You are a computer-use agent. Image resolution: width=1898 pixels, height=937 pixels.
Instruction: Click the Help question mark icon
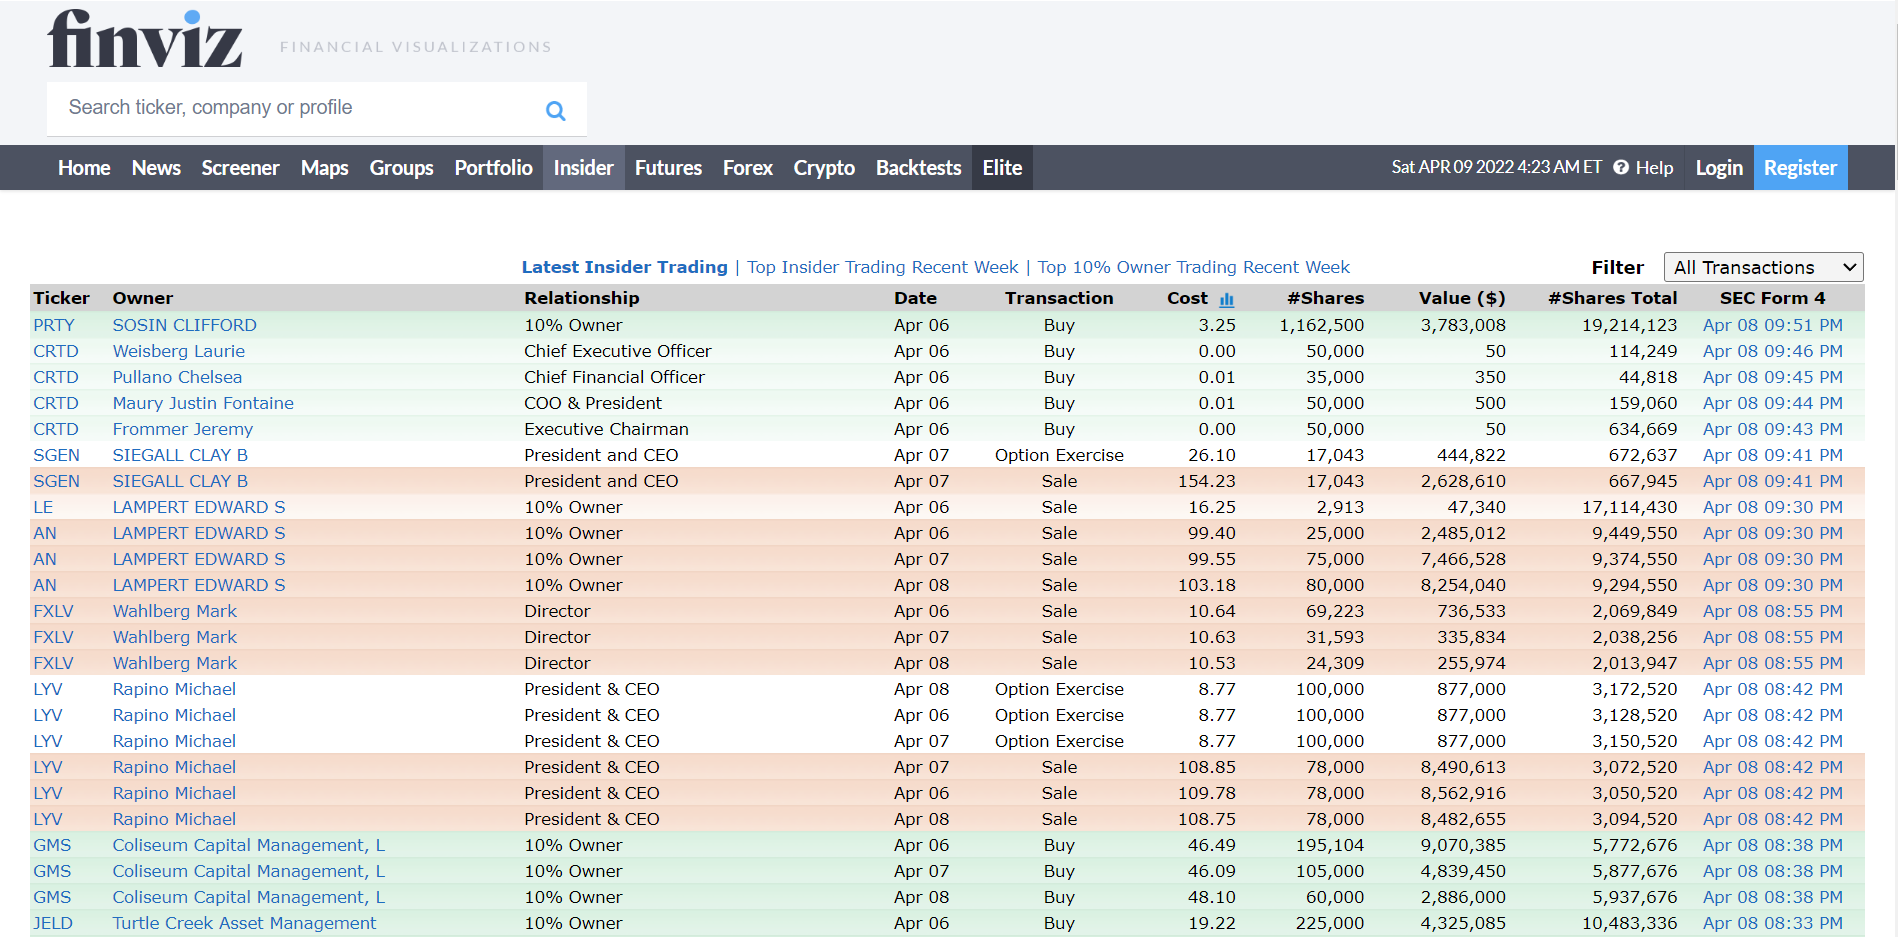click(x=1621, y=167)
